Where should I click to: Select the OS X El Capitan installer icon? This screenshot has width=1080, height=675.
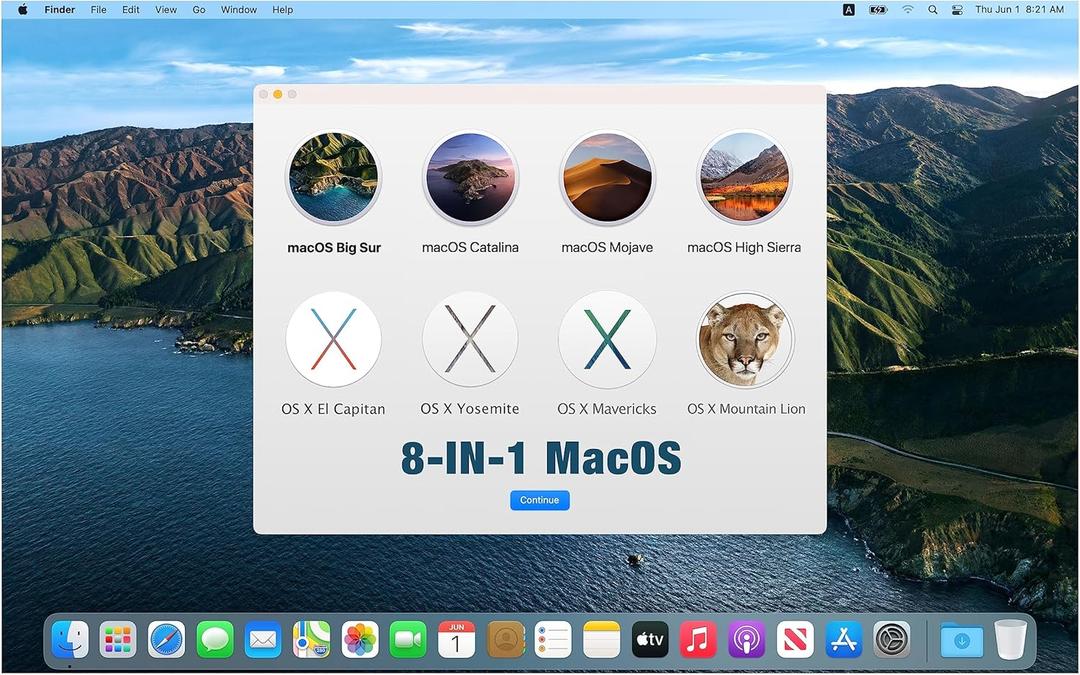pos(333,338)
